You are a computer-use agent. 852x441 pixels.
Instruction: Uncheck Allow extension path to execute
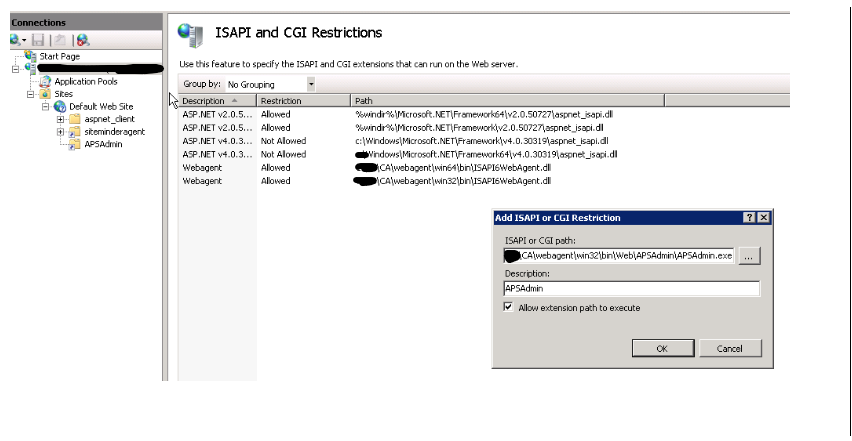tap(508, 307)
